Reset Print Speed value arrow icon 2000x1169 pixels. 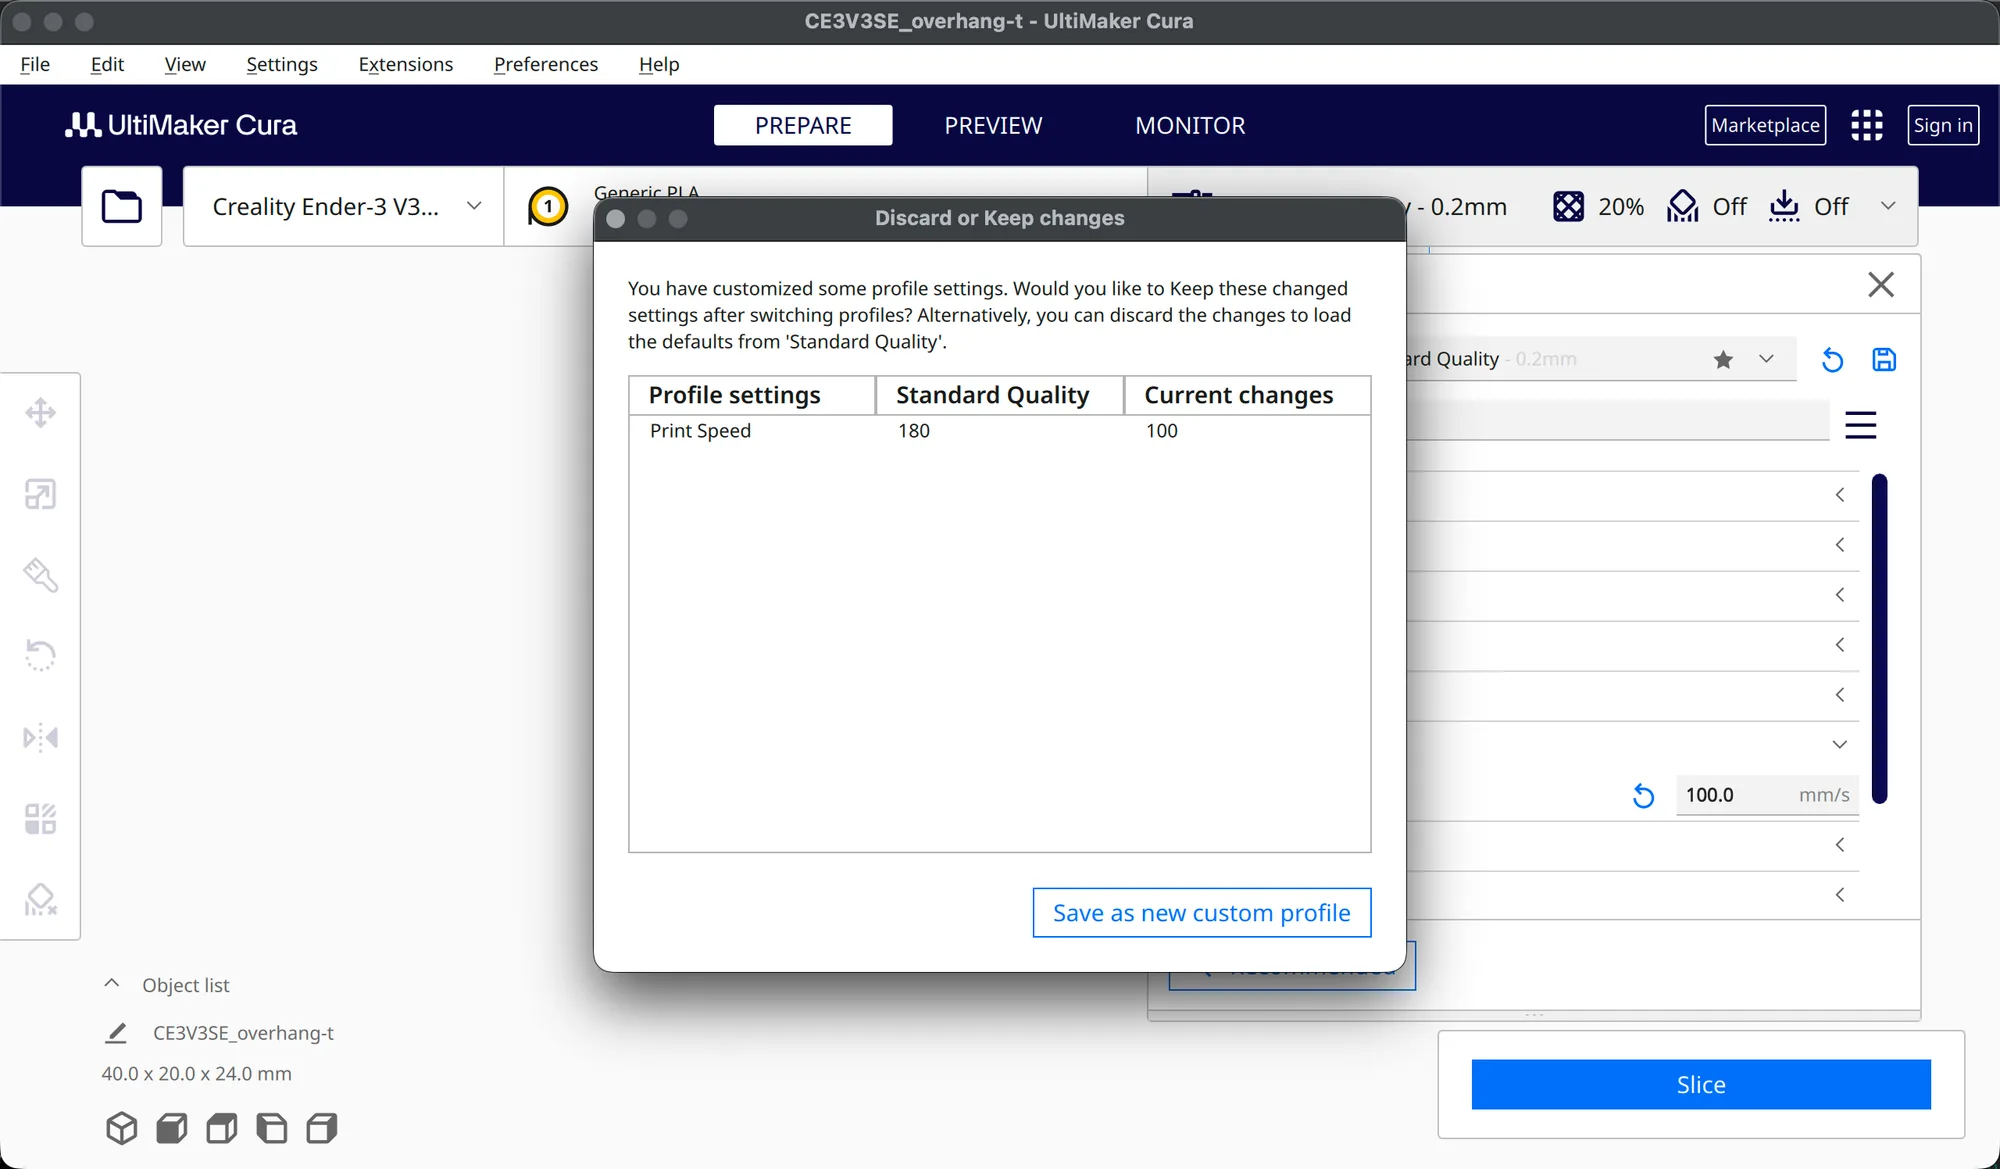coord(1643,796)
